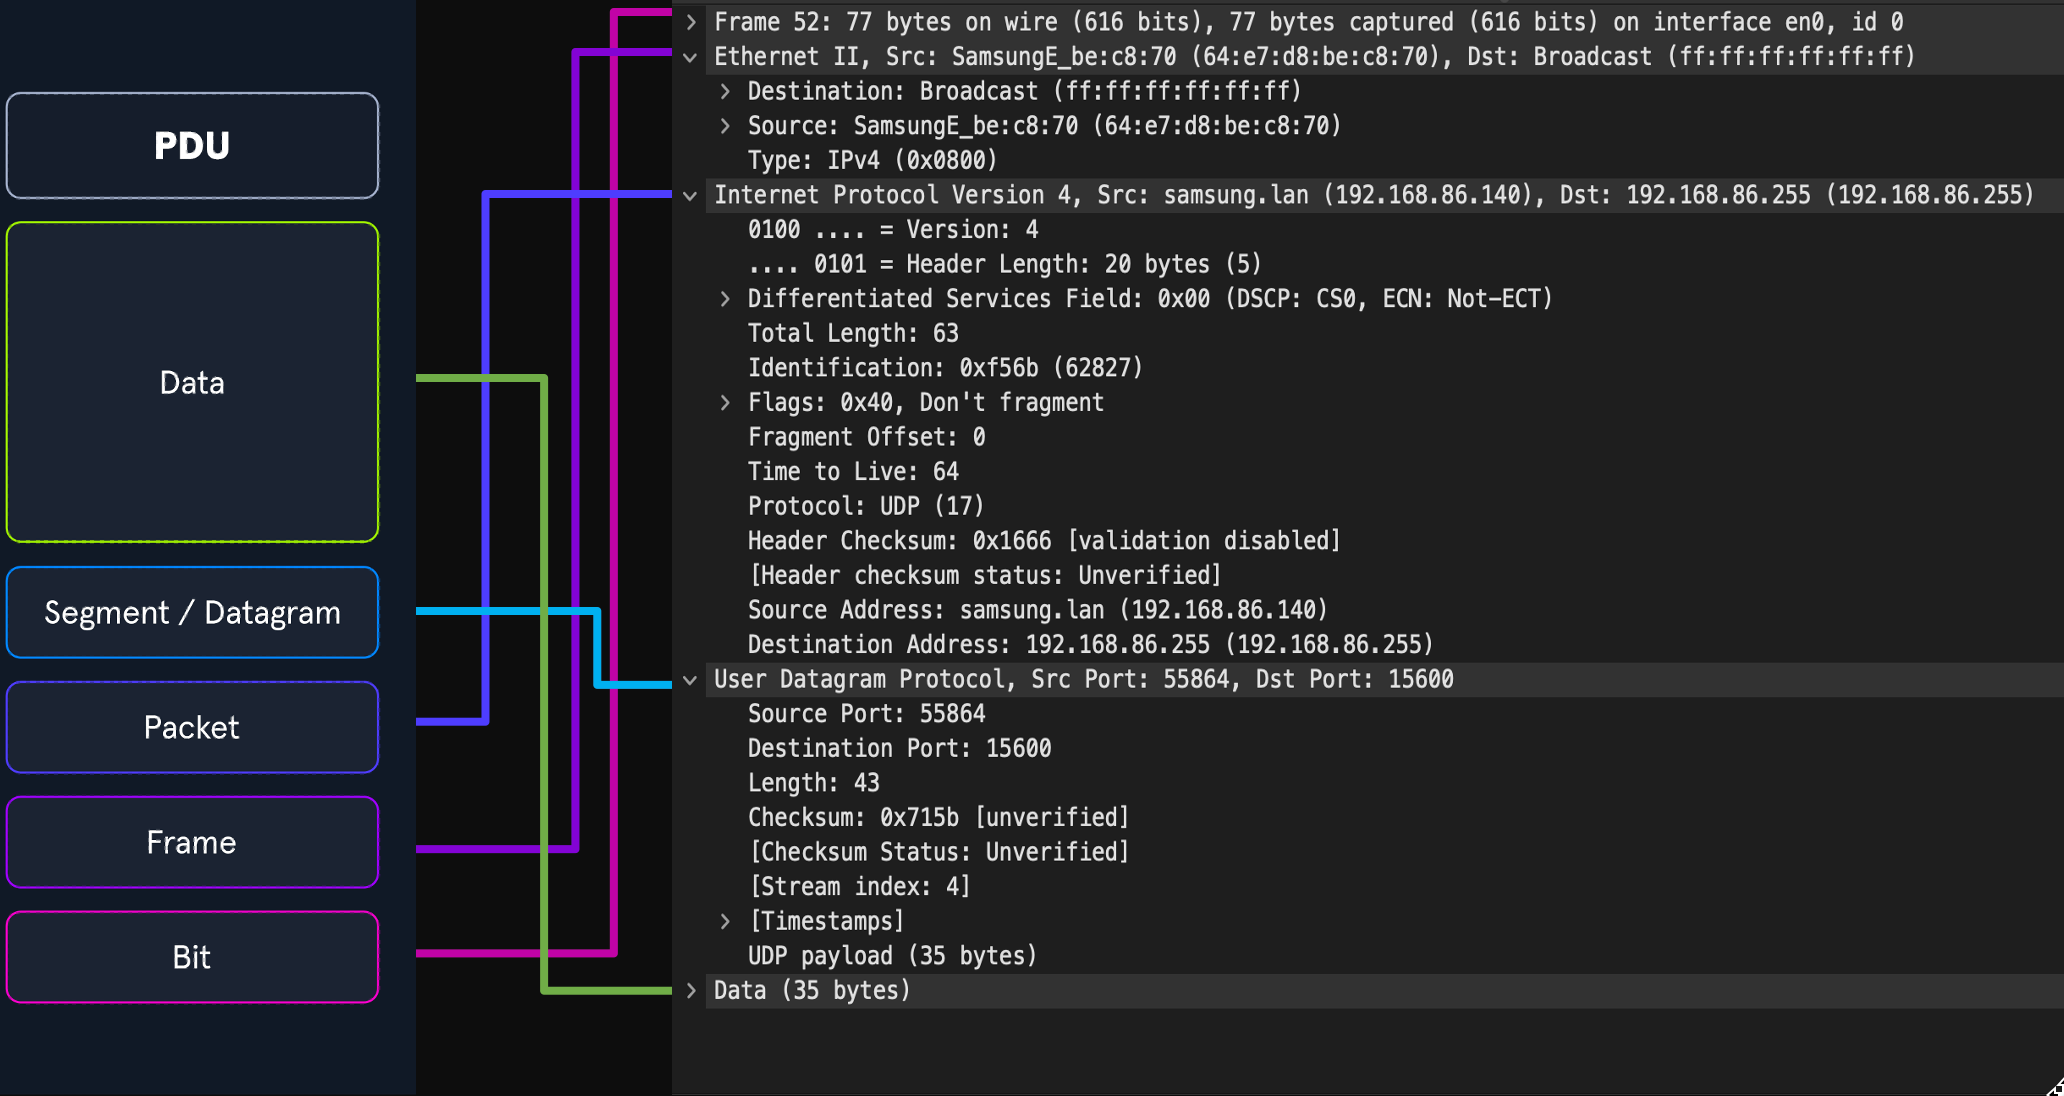2064x1096 pixels.
Task: Click the Packet PDU box
Action: pyautogui.click(x=192, y=728)
